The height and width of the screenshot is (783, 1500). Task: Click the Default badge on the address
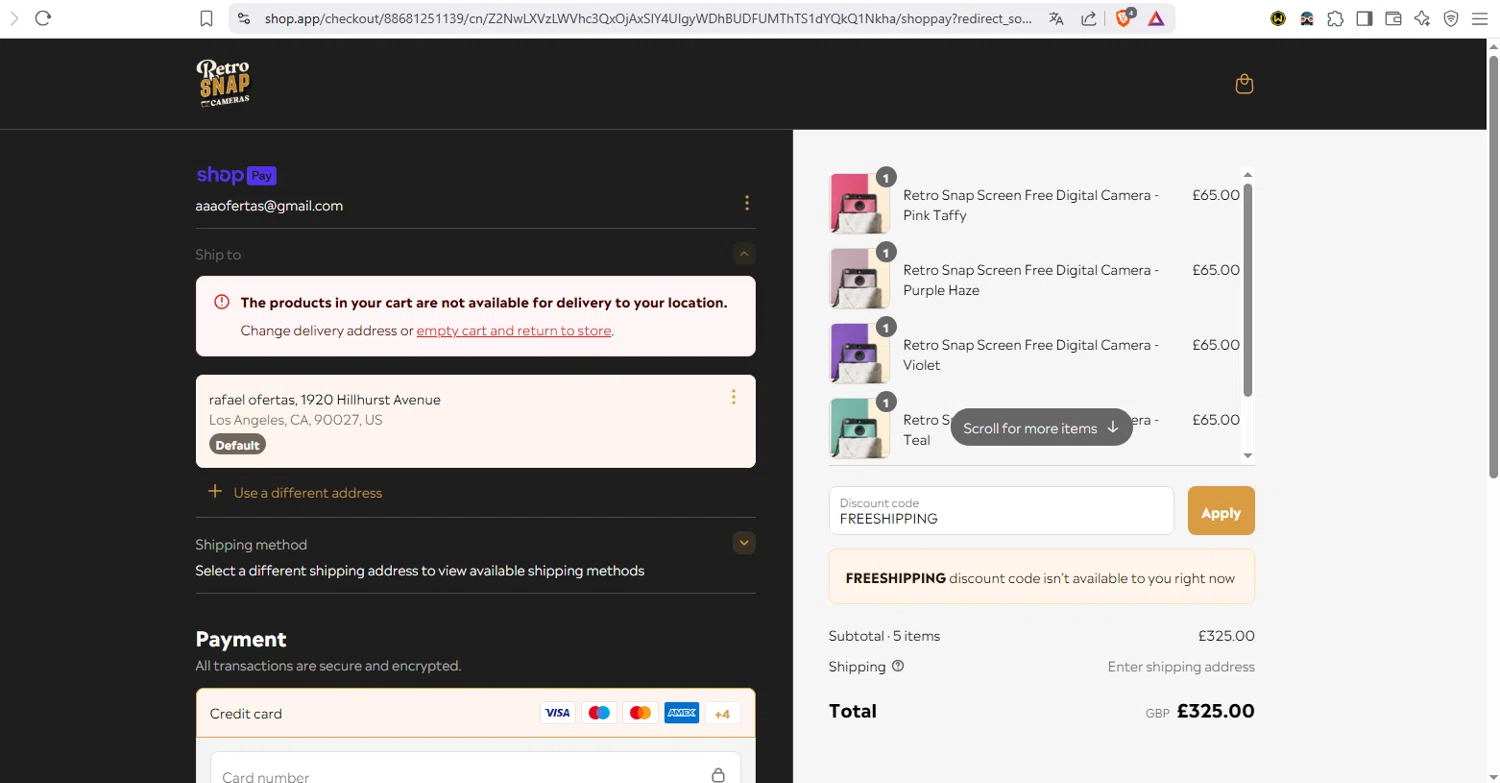[237, 445]
